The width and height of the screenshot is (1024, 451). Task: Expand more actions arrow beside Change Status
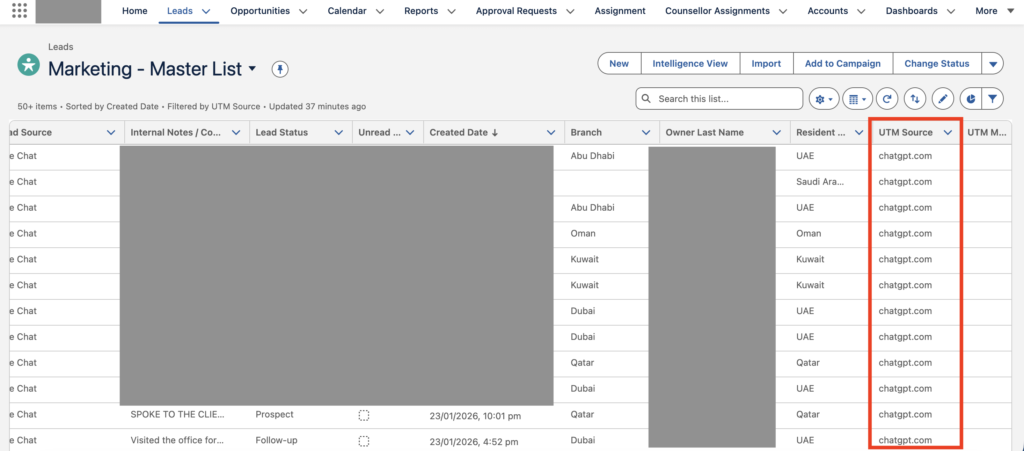pos(992,64)
